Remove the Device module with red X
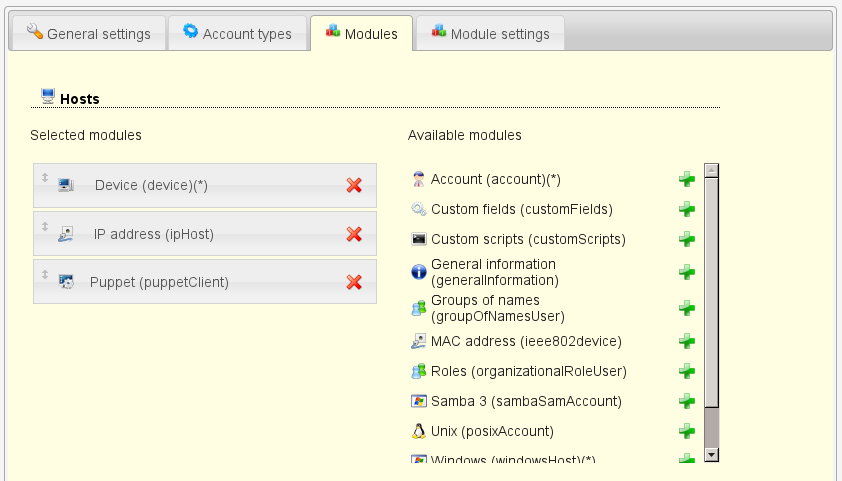Viewport: 842px width, 481px height. (354, 185)
